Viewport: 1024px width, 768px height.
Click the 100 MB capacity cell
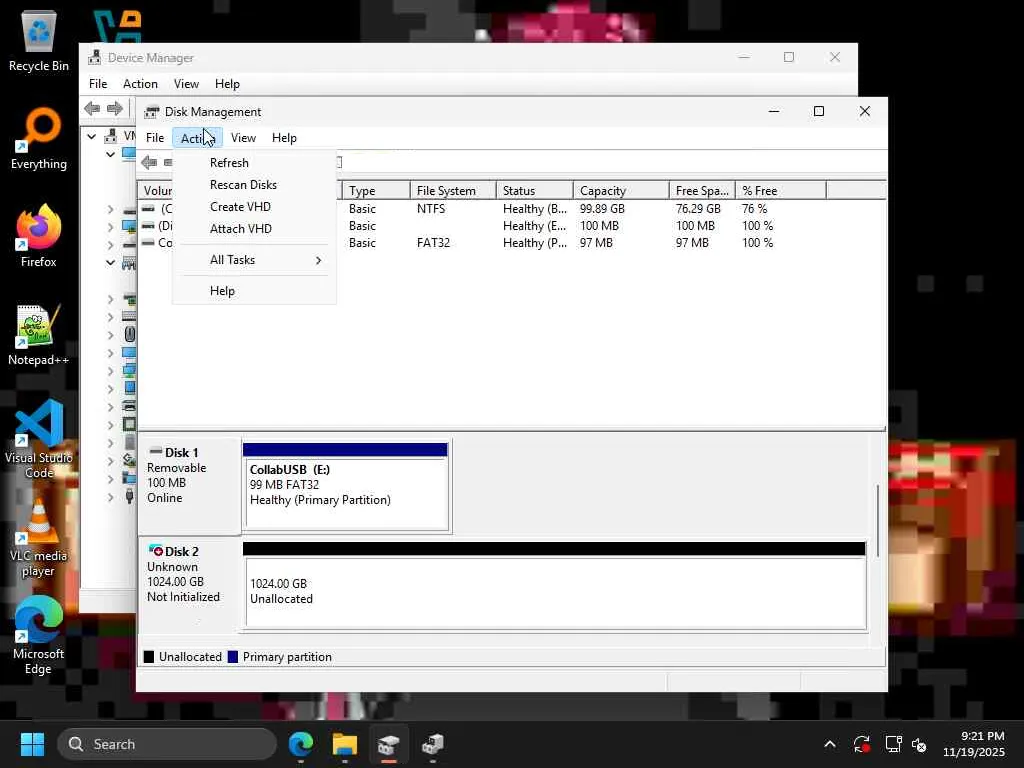click(x=599, y=226)
